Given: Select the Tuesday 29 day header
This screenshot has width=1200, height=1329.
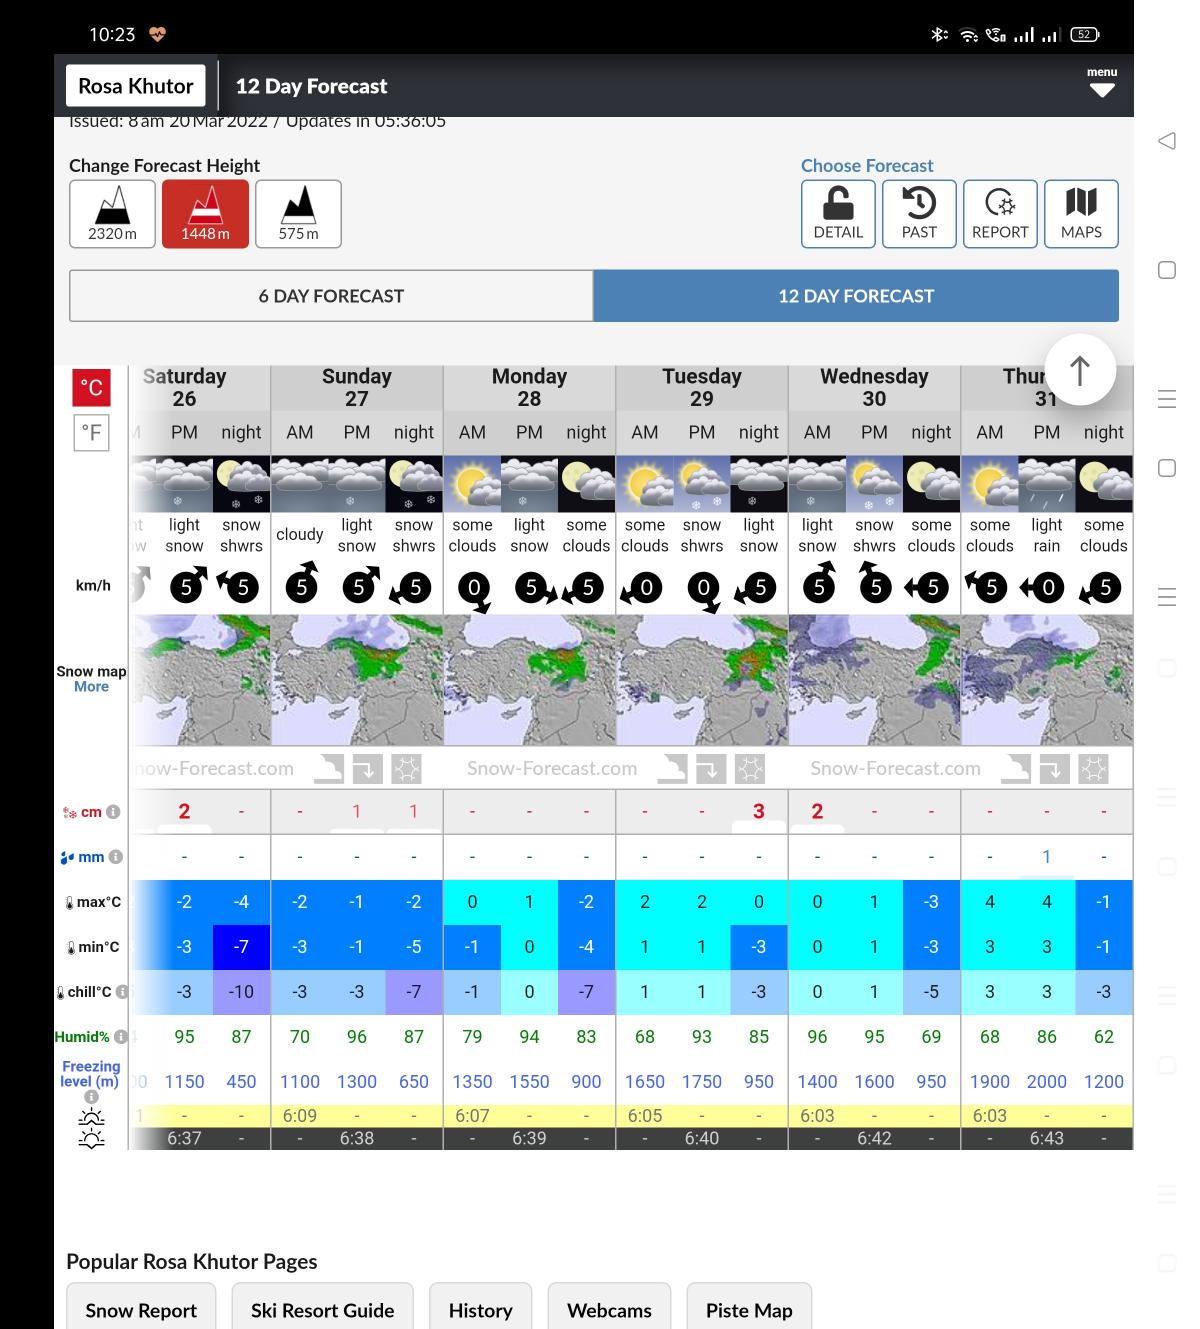Looking at the screenshot, I should pyautogui.click(x=702, y=387).
